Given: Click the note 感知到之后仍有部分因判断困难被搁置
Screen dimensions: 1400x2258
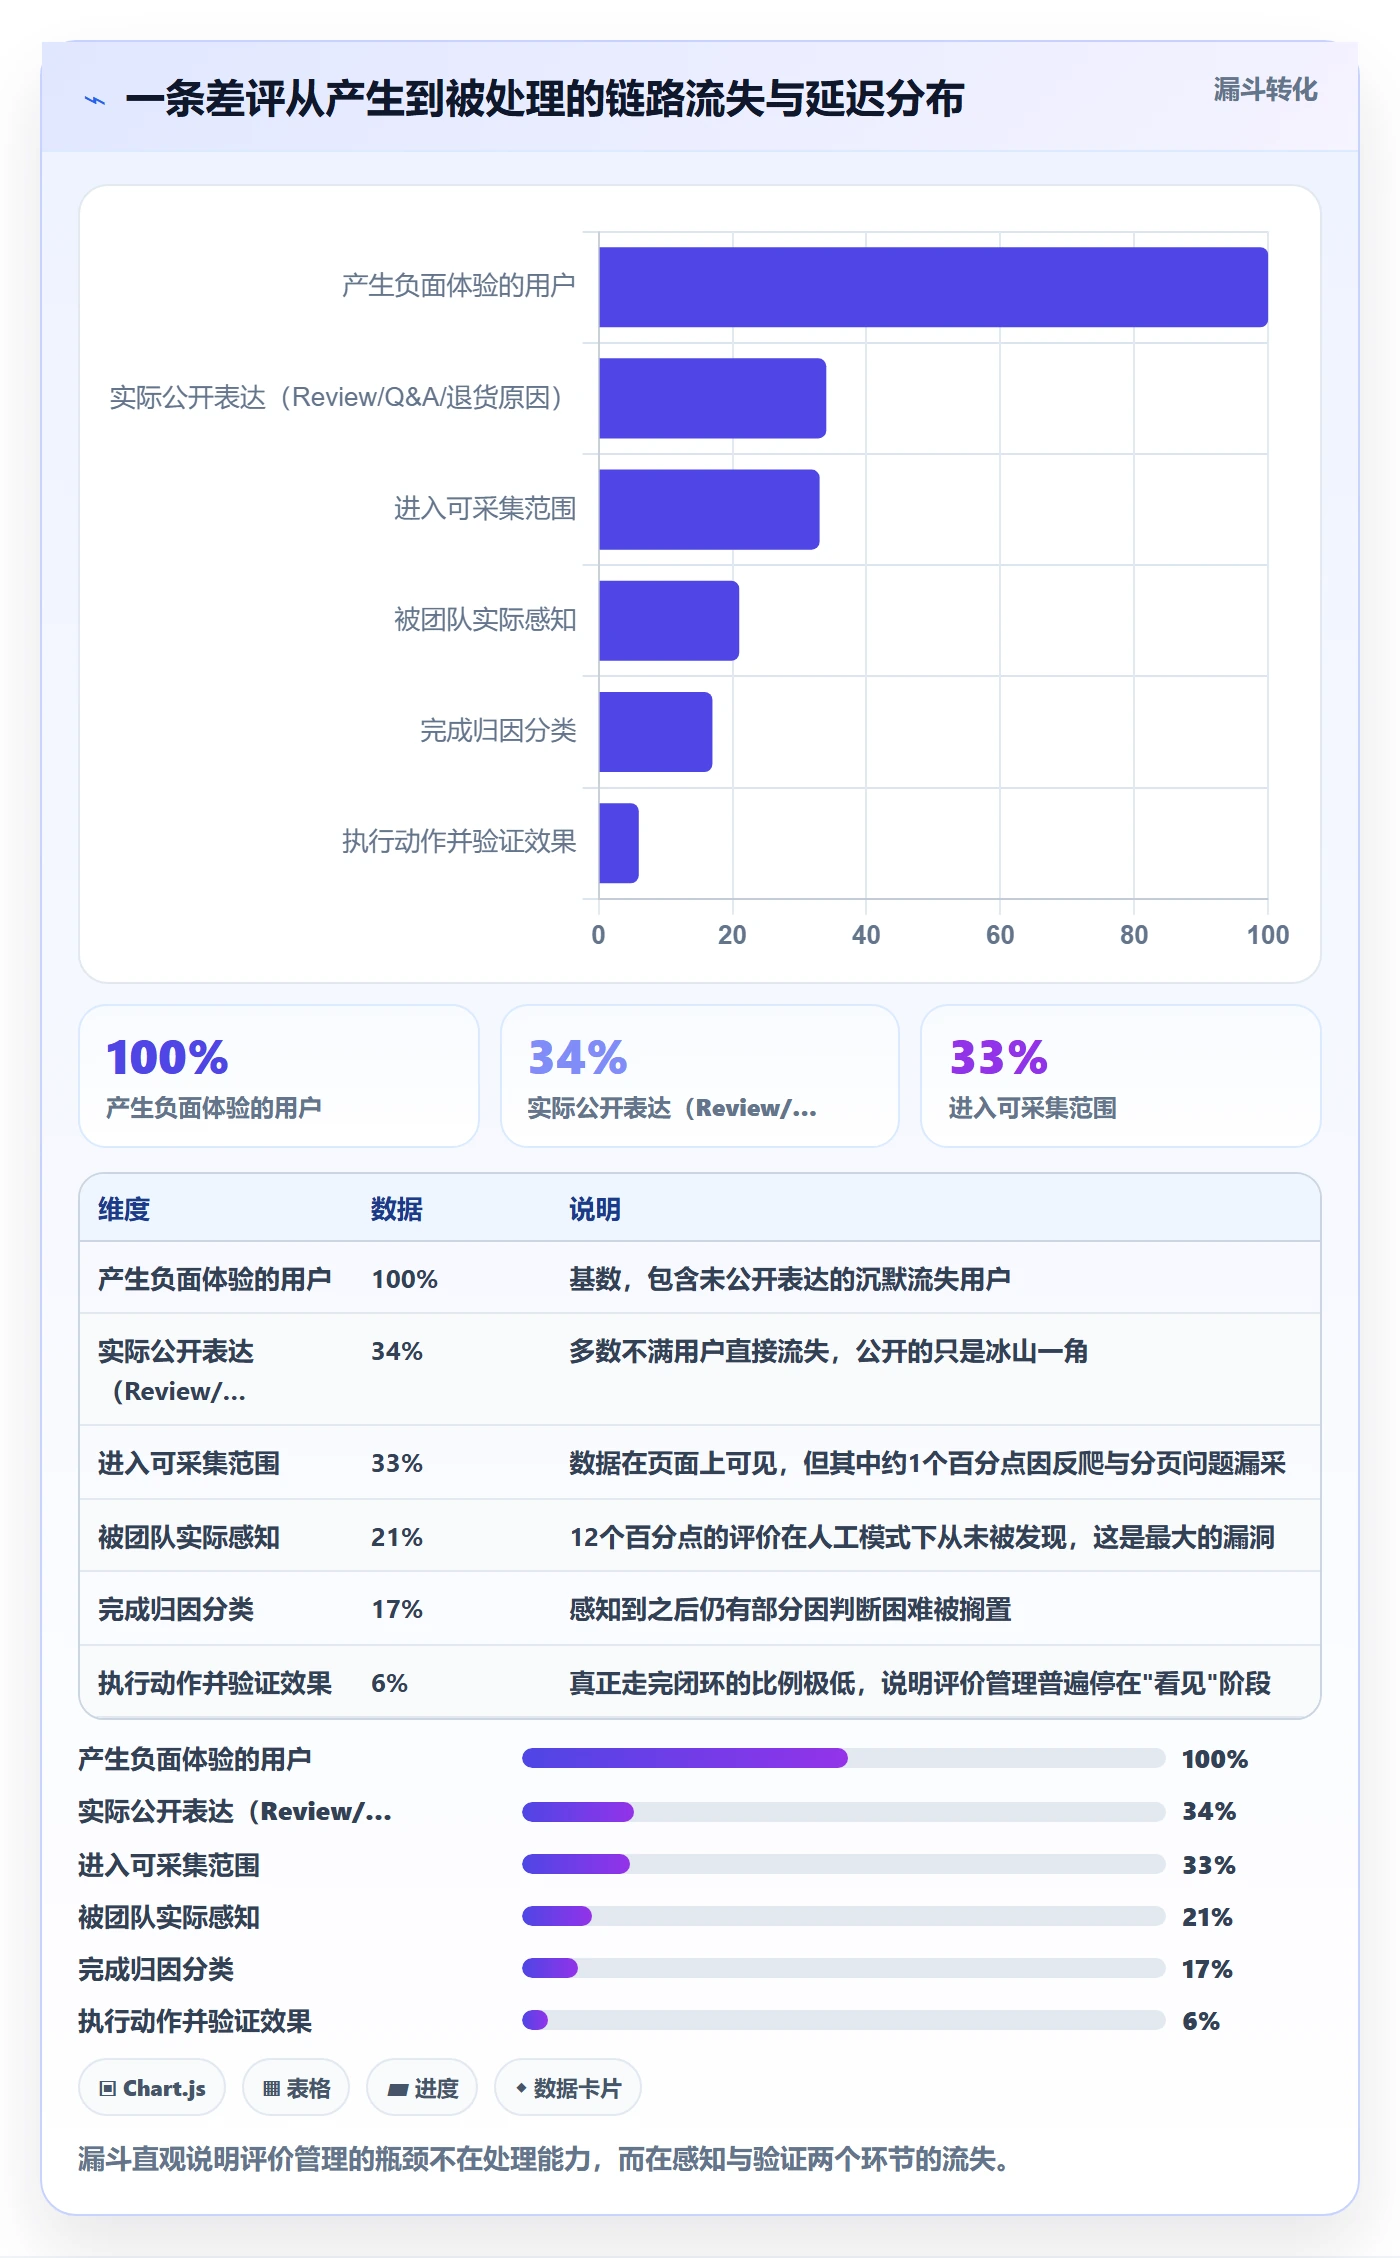Looking at the screenshot, I should tap(790, 1609).
